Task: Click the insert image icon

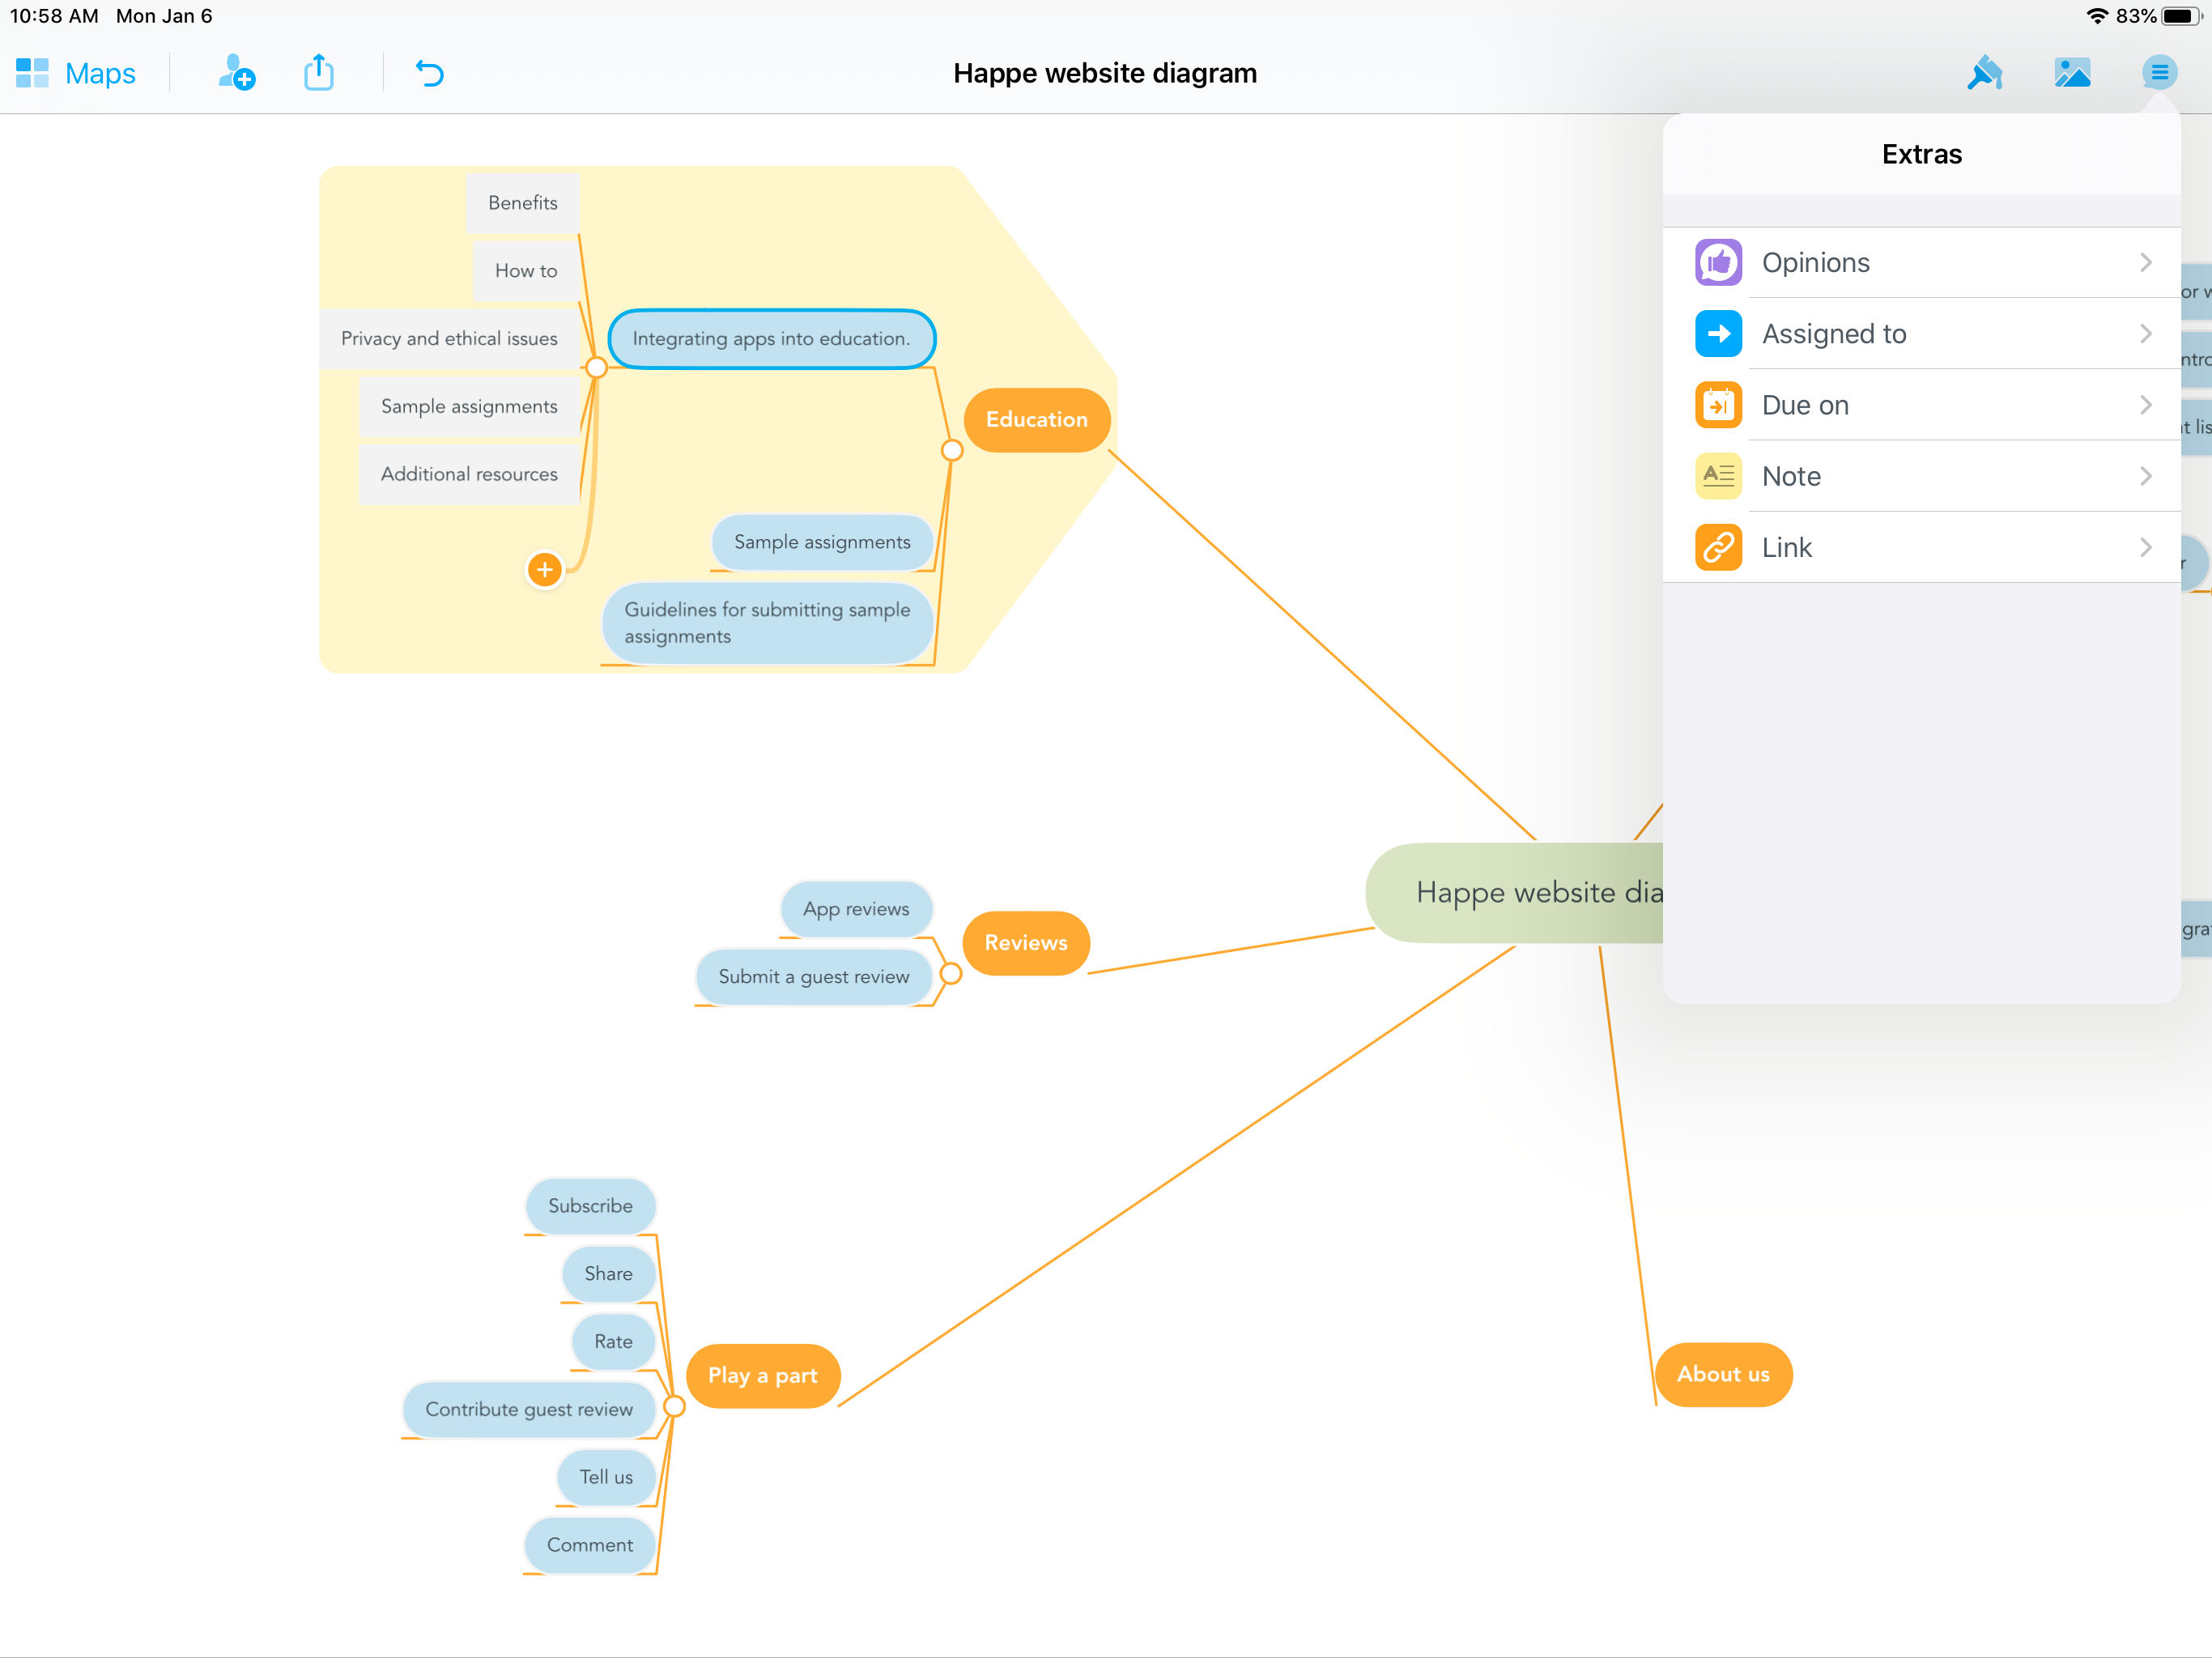Action: tap(2072, 73)
